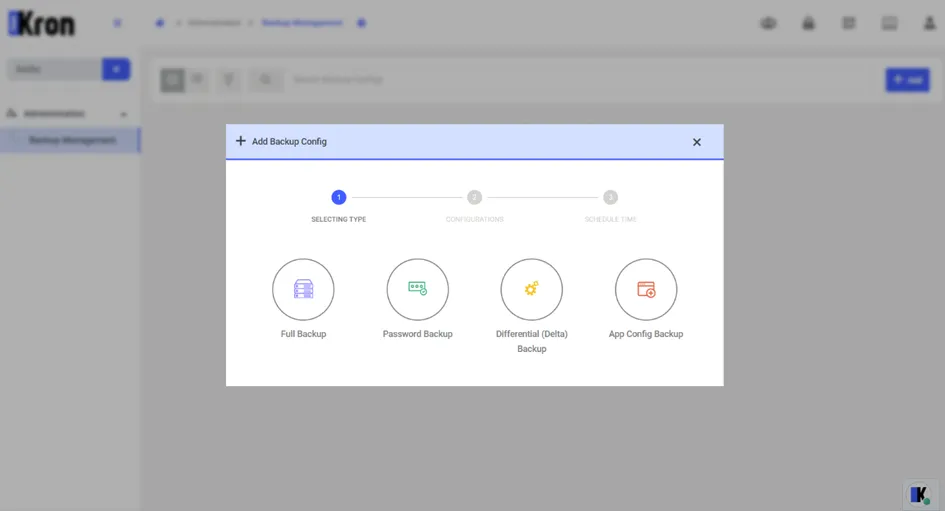Viewport: 945px width, 511px height.
Task: Click the lock icon in the top bar
Action: pyautogui.click(x=809, y=24)
